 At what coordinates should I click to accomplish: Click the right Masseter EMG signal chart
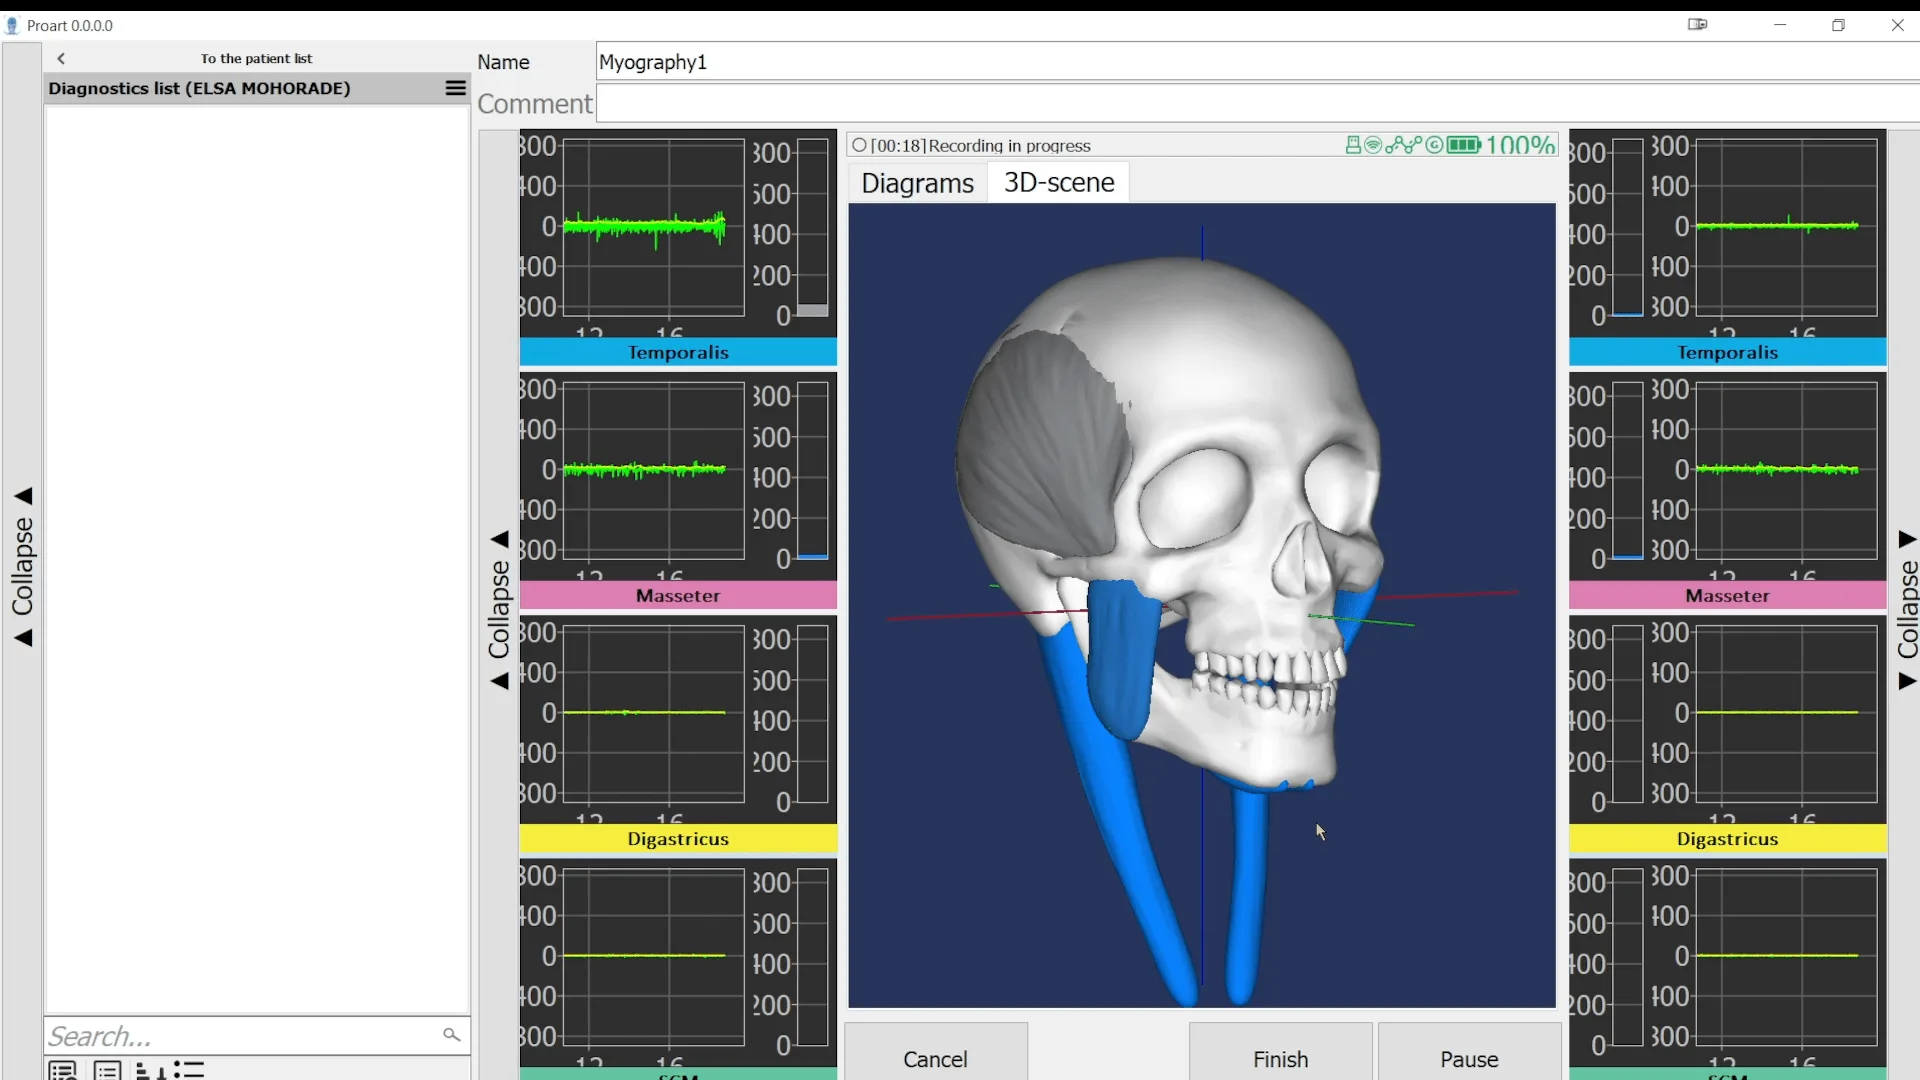pyautogui.click(x=1786, y=470)
